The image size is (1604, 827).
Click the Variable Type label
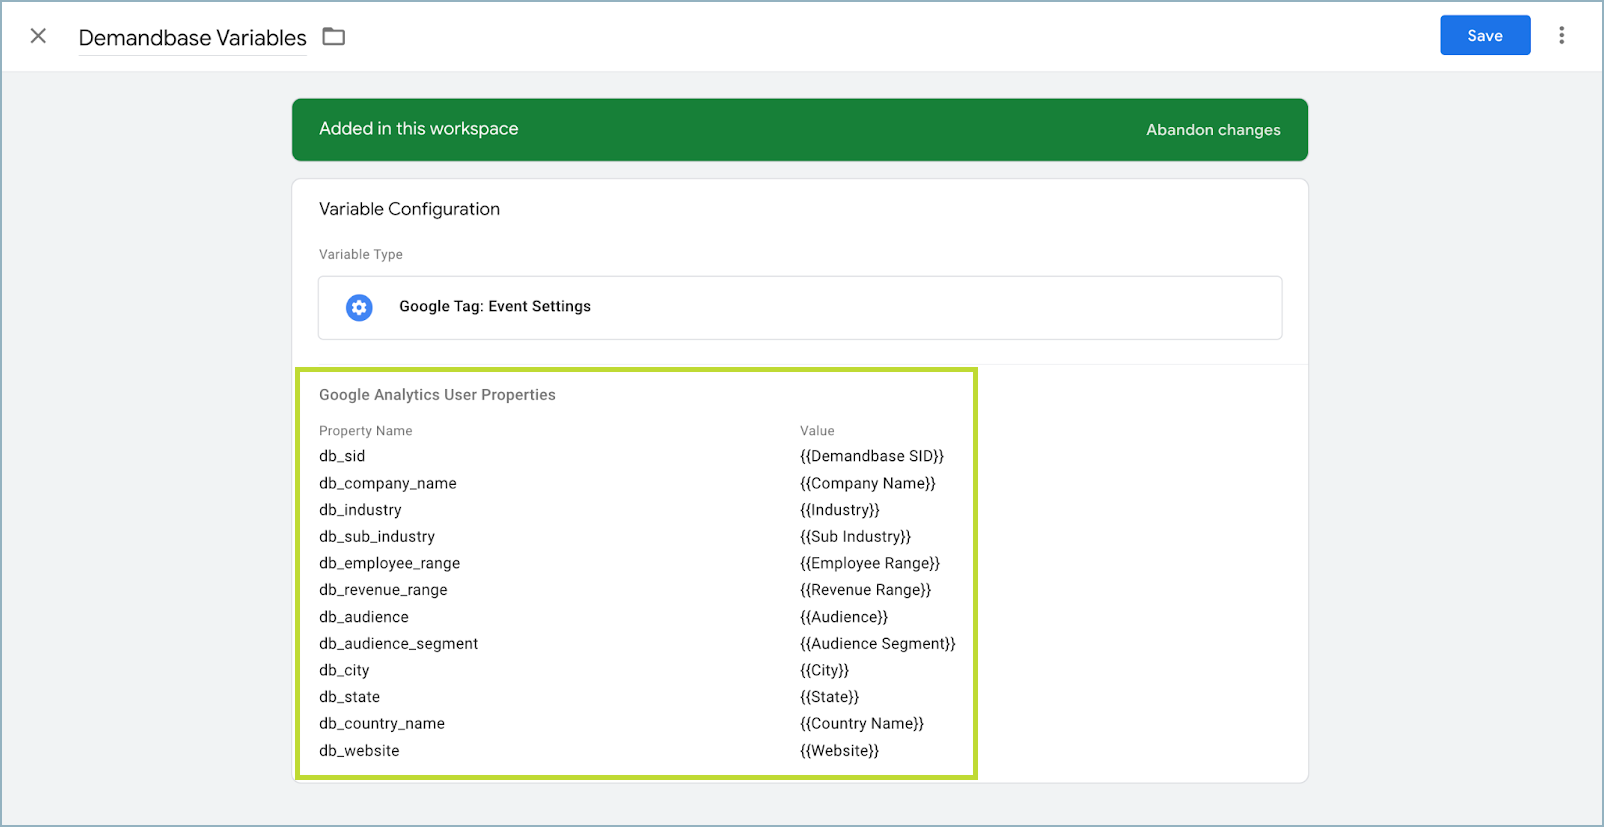(x=361, y=255)
